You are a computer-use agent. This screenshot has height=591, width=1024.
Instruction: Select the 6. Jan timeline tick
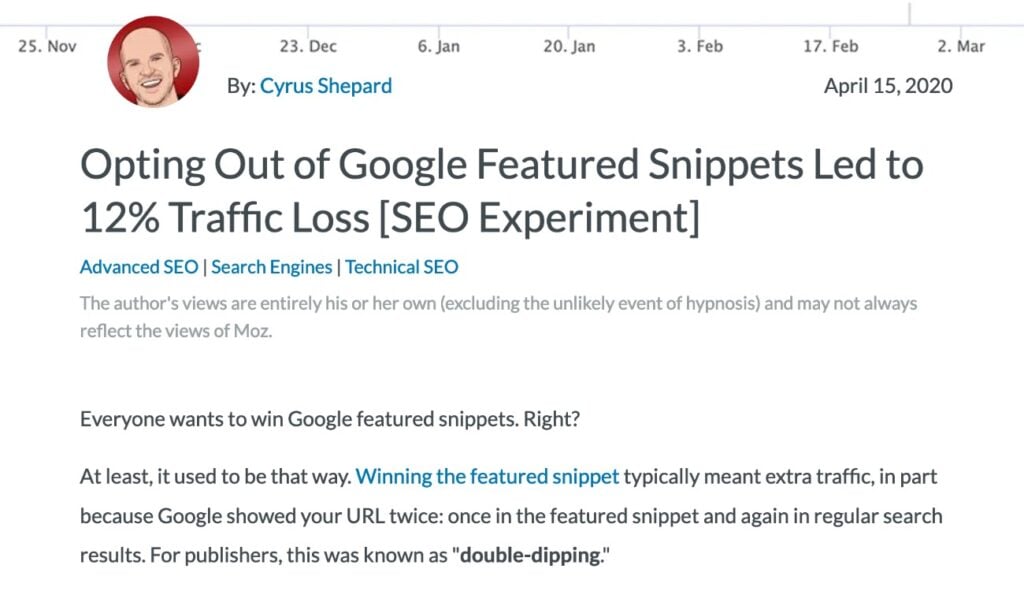pos(439,46)
